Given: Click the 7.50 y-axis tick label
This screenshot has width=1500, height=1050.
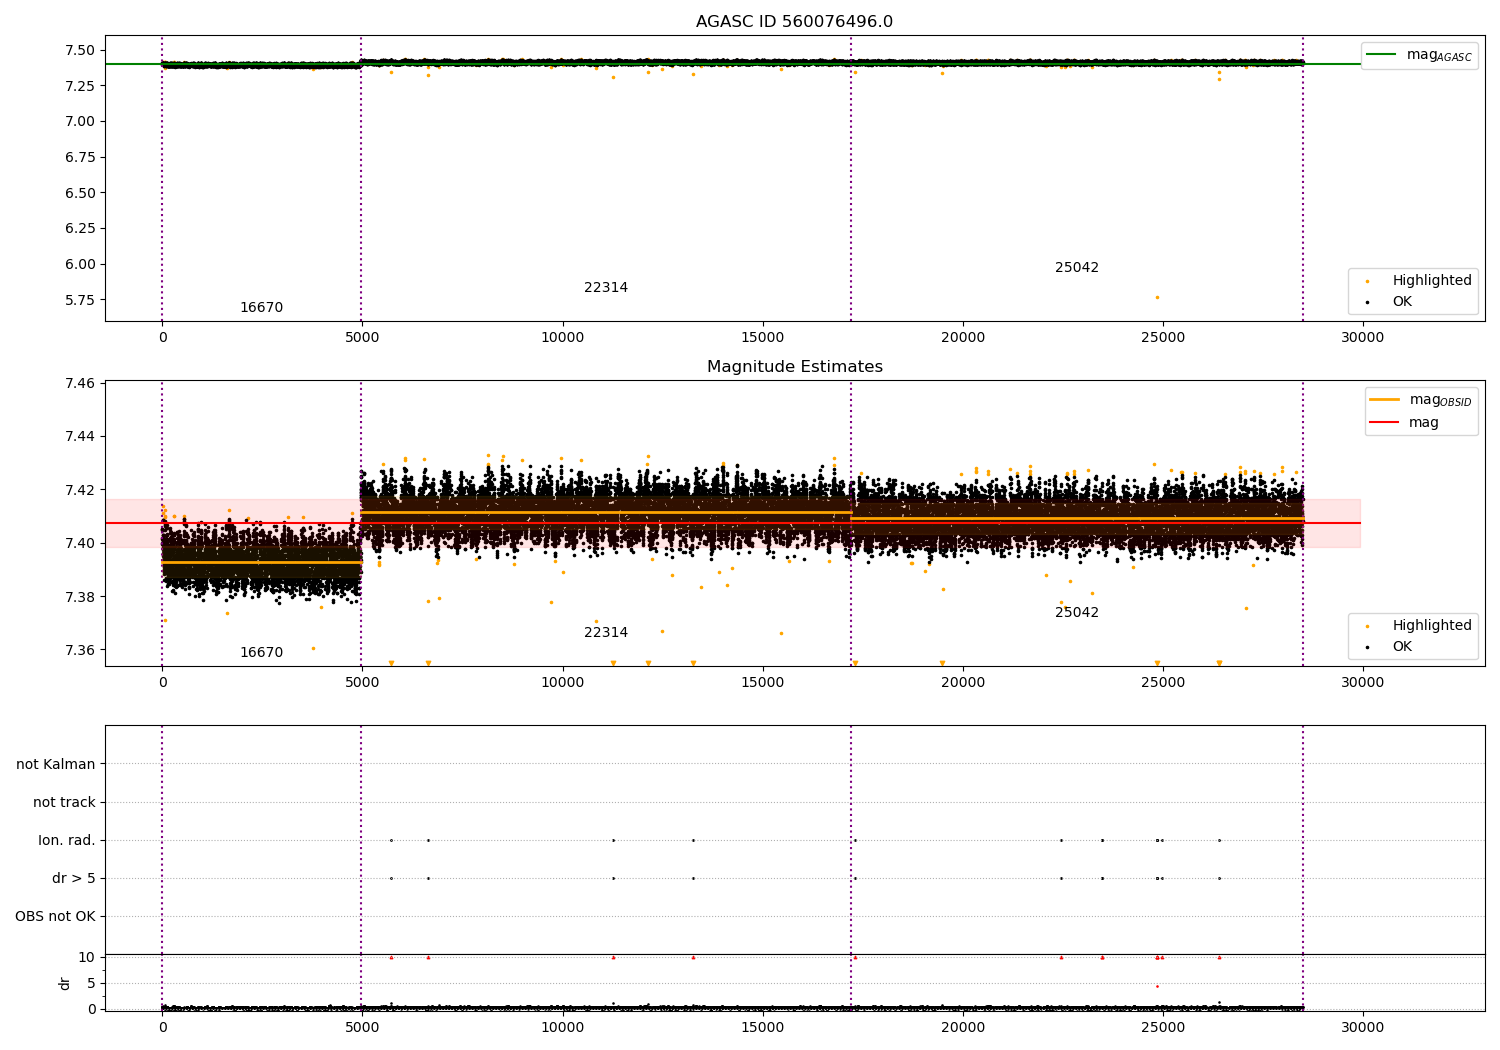Looking at the screenshot, I should pyautogui.click(x=79, y=50).
